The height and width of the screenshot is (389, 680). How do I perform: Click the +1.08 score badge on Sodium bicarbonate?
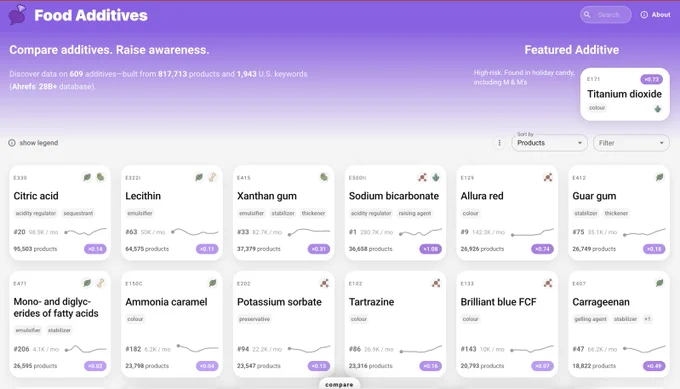(431, 249)
